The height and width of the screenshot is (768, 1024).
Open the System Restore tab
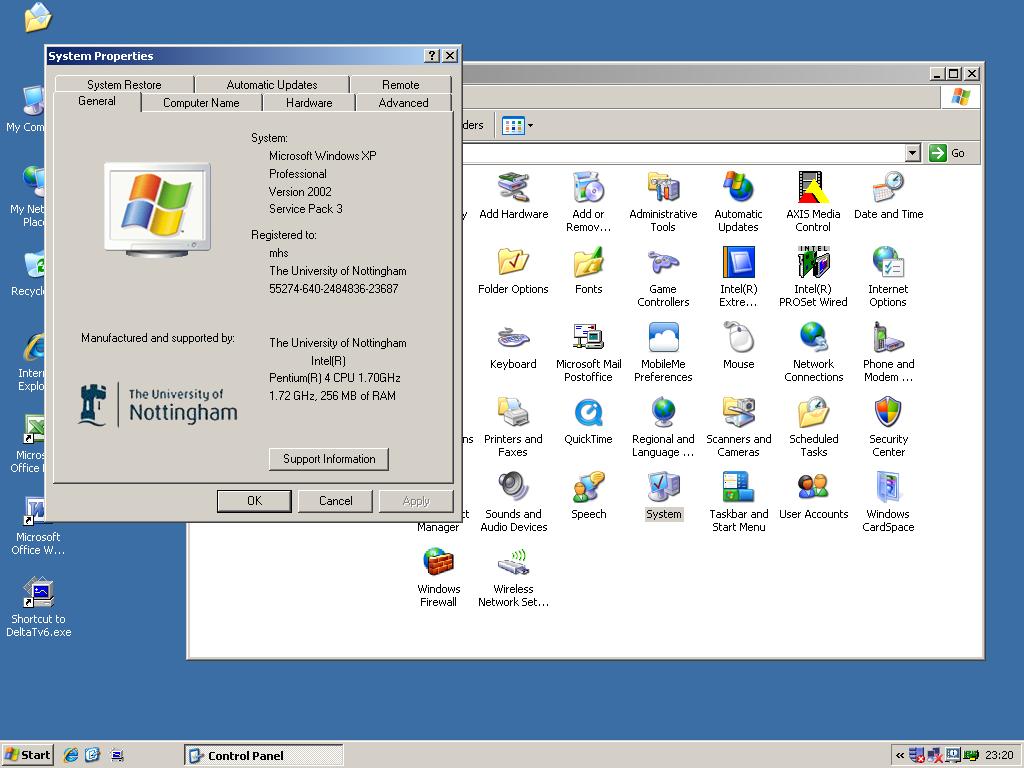click(124, 85)
